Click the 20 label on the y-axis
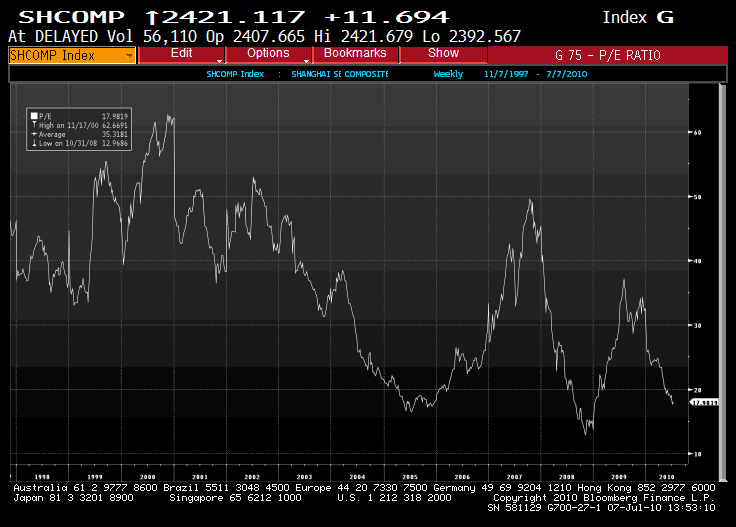This screenshot has width=736, height=527. pos(698,390)
